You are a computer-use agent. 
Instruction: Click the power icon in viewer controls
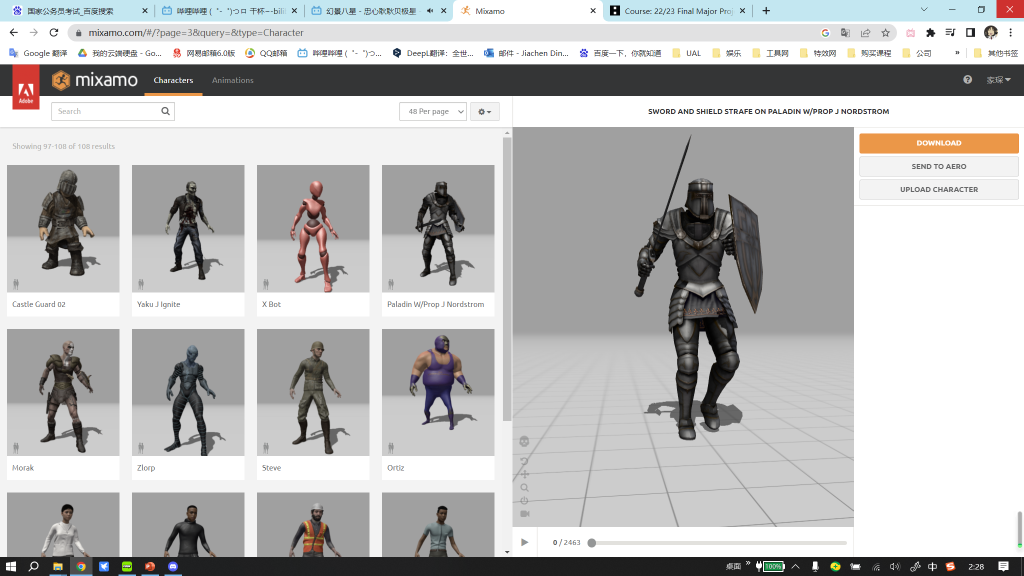click(524, 501)
